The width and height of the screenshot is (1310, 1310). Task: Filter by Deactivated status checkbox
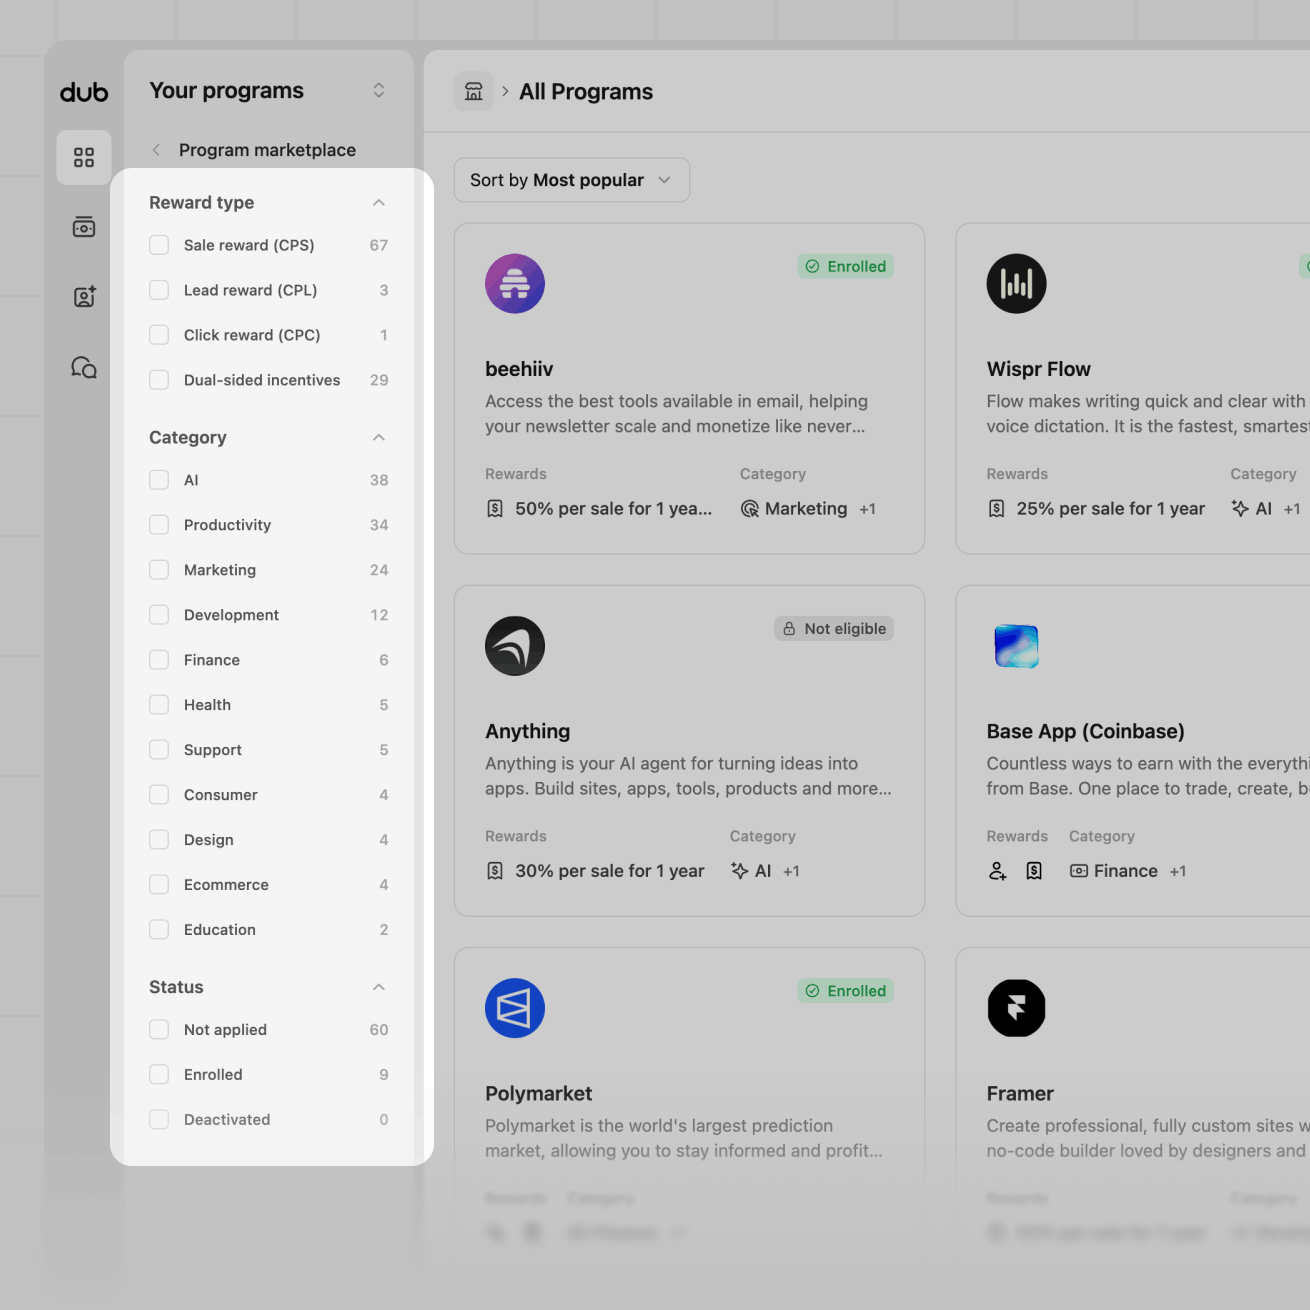[159, 1120]
